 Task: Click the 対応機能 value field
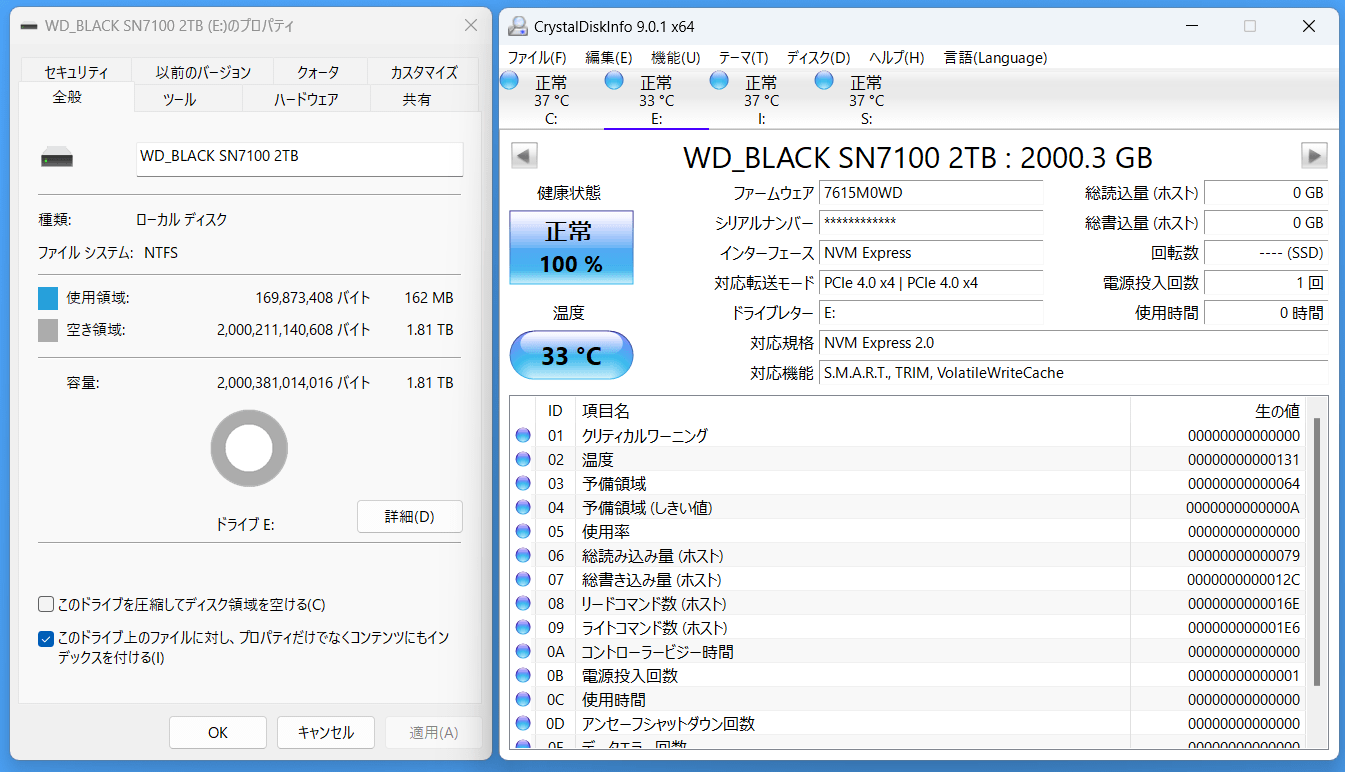click(x=1074, y=373)
